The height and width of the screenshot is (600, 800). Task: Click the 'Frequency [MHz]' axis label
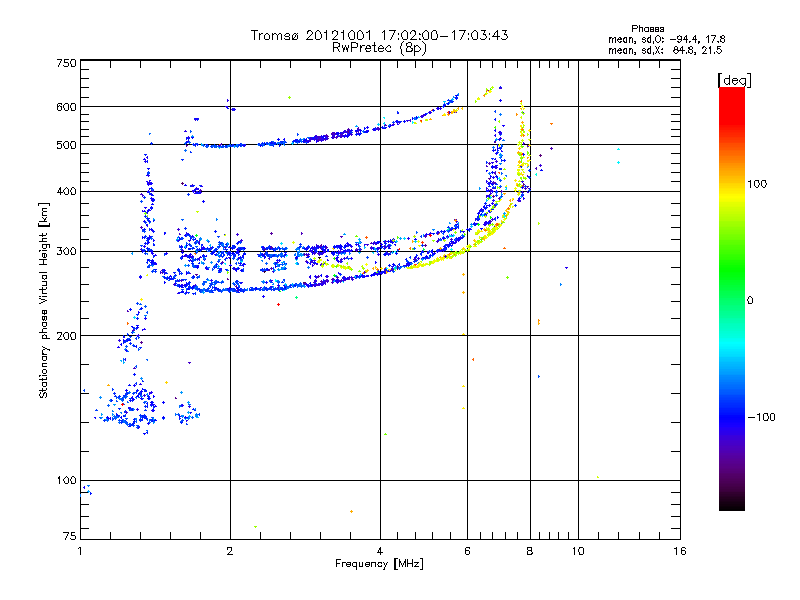click(379, 564)
